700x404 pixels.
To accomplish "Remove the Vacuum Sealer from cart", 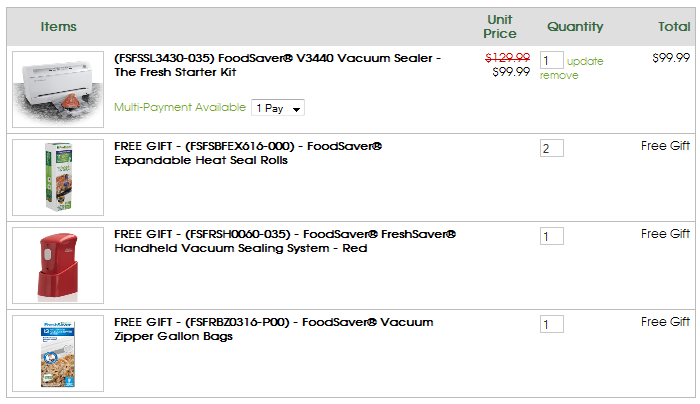I will 559,75.
